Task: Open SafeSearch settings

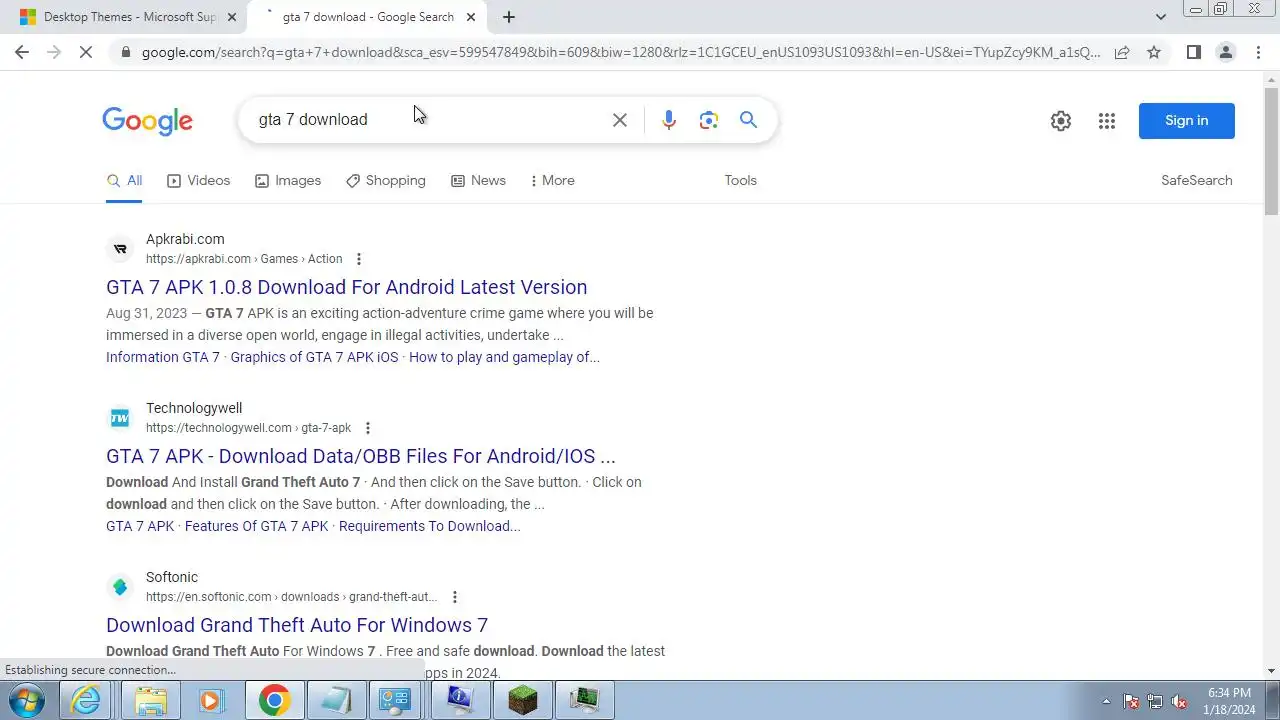Action: 1196,181
